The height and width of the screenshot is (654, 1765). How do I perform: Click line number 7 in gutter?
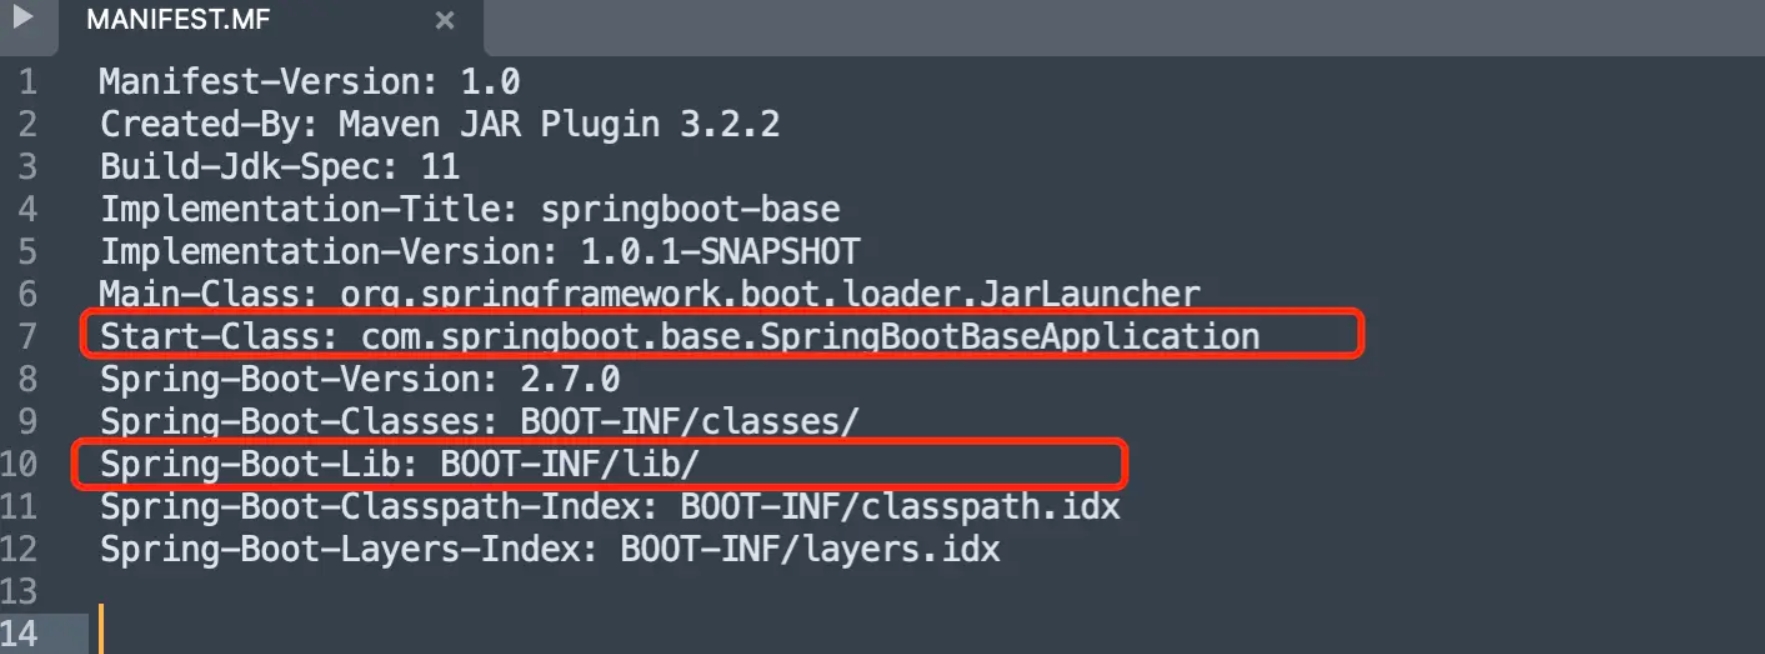point(28,337)
